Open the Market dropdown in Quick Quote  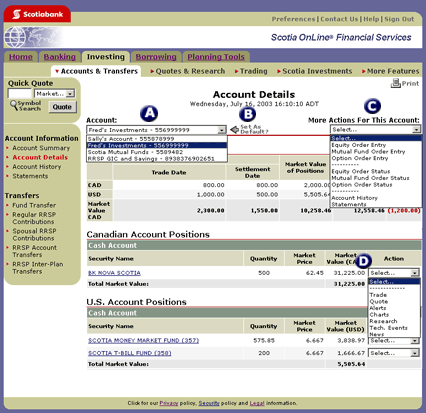54,94
